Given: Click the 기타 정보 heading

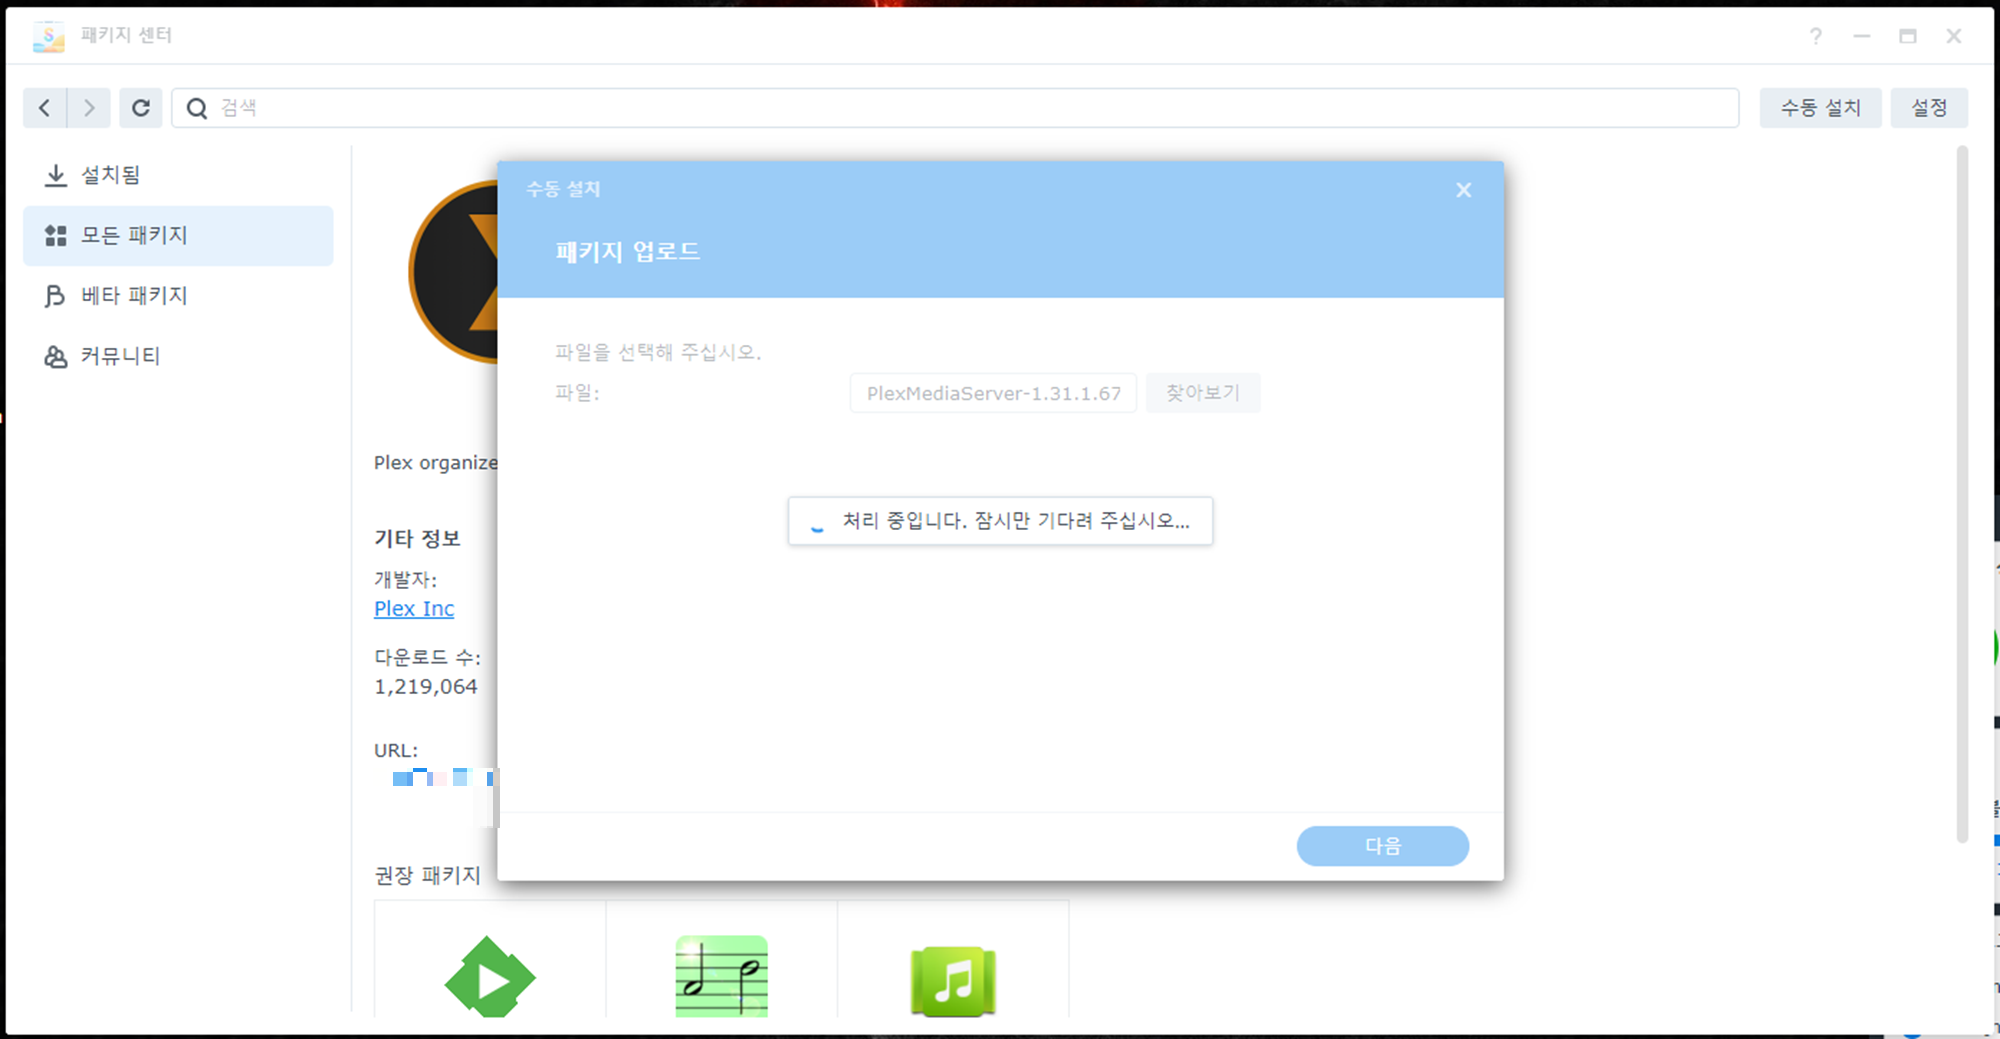Looking at the screenshot, I should (x=417, y=539).
